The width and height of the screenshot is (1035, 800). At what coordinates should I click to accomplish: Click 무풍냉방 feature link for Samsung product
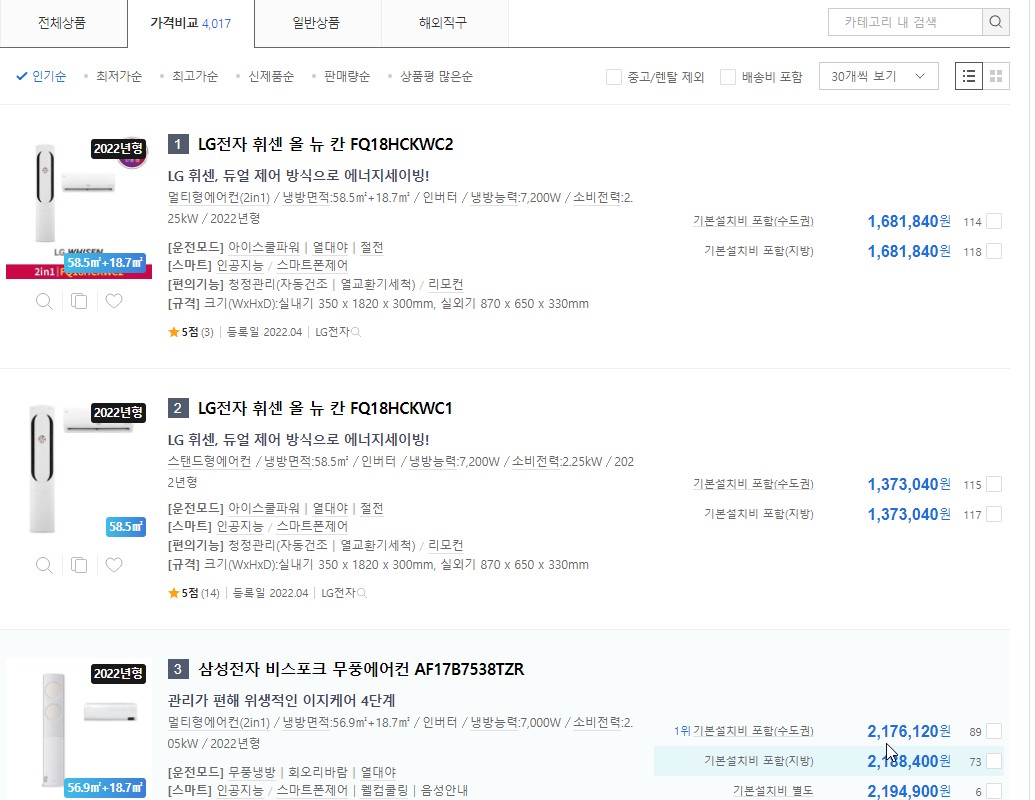(x=251, y=772)
